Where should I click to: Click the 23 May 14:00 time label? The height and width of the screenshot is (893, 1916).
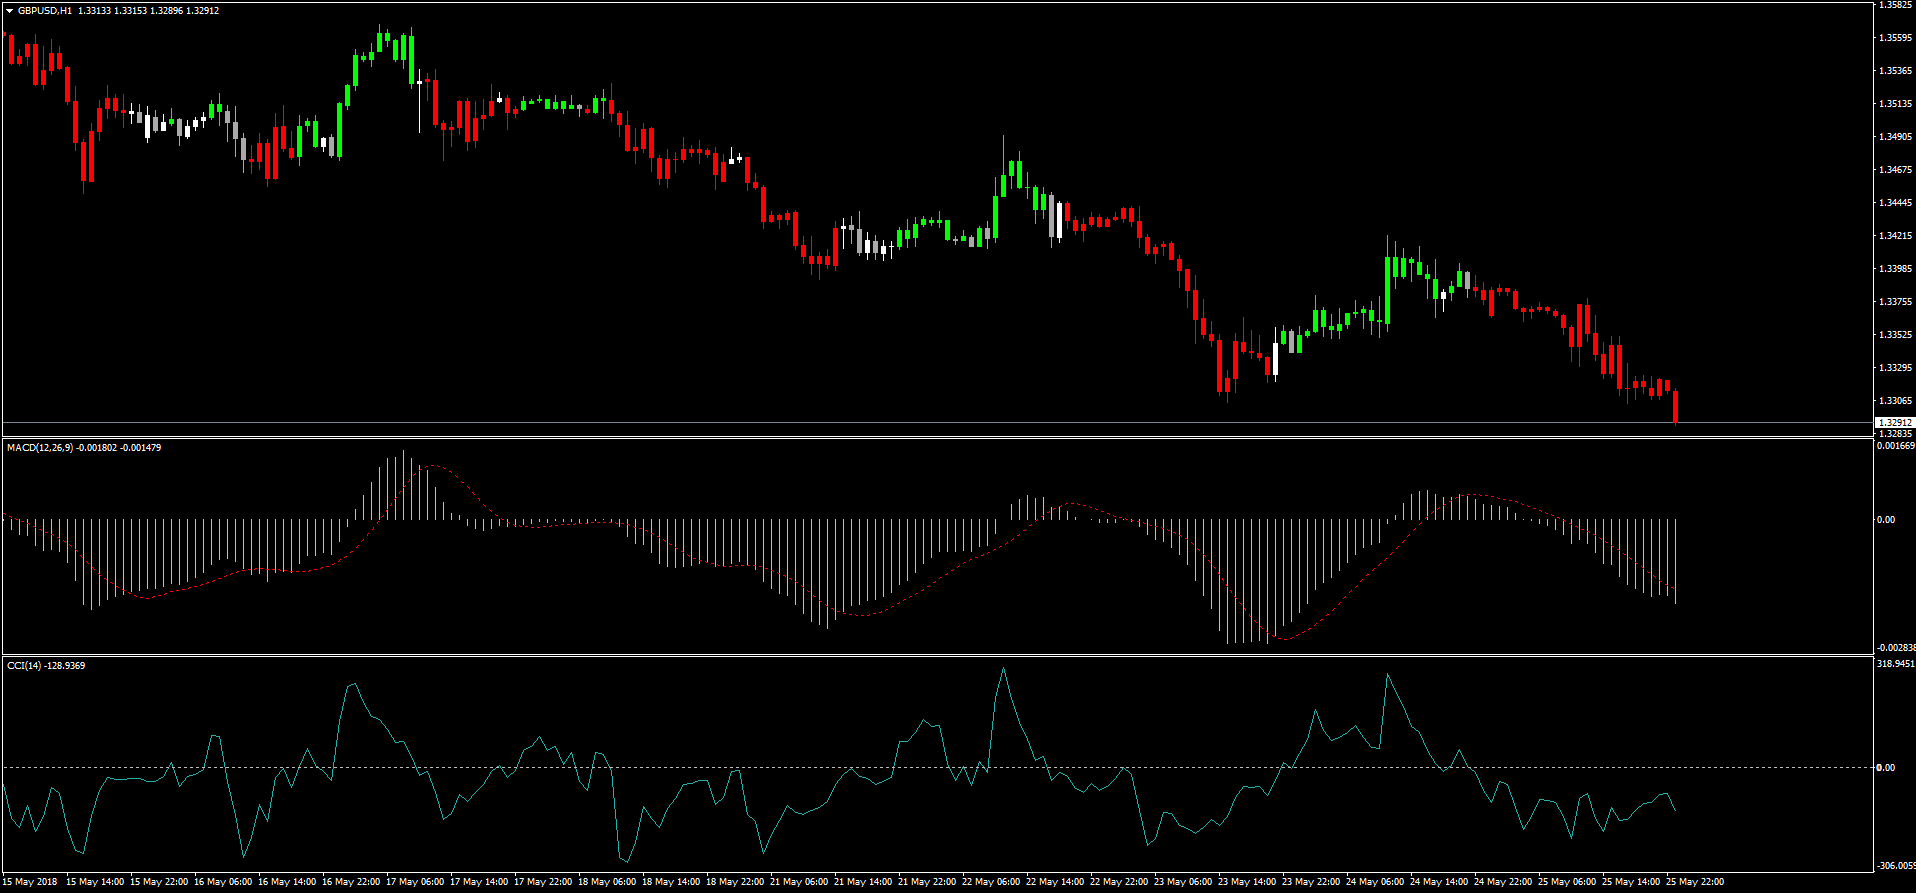tap(1247, 882)
